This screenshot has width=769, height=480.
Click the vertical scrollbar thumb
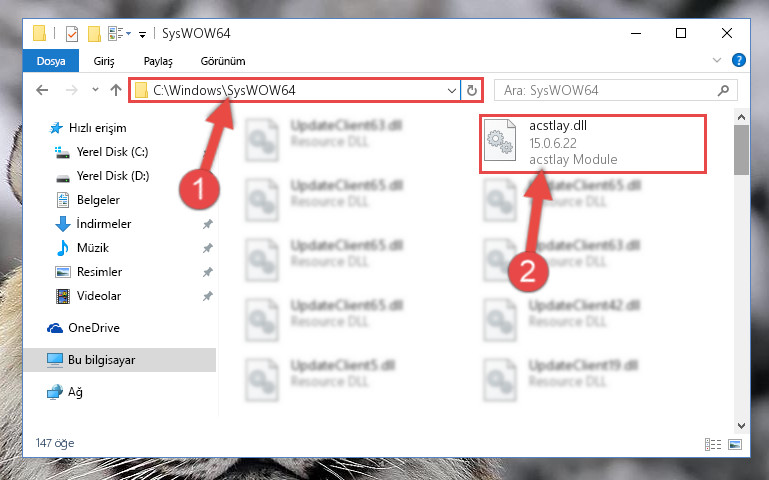(741, 150)
